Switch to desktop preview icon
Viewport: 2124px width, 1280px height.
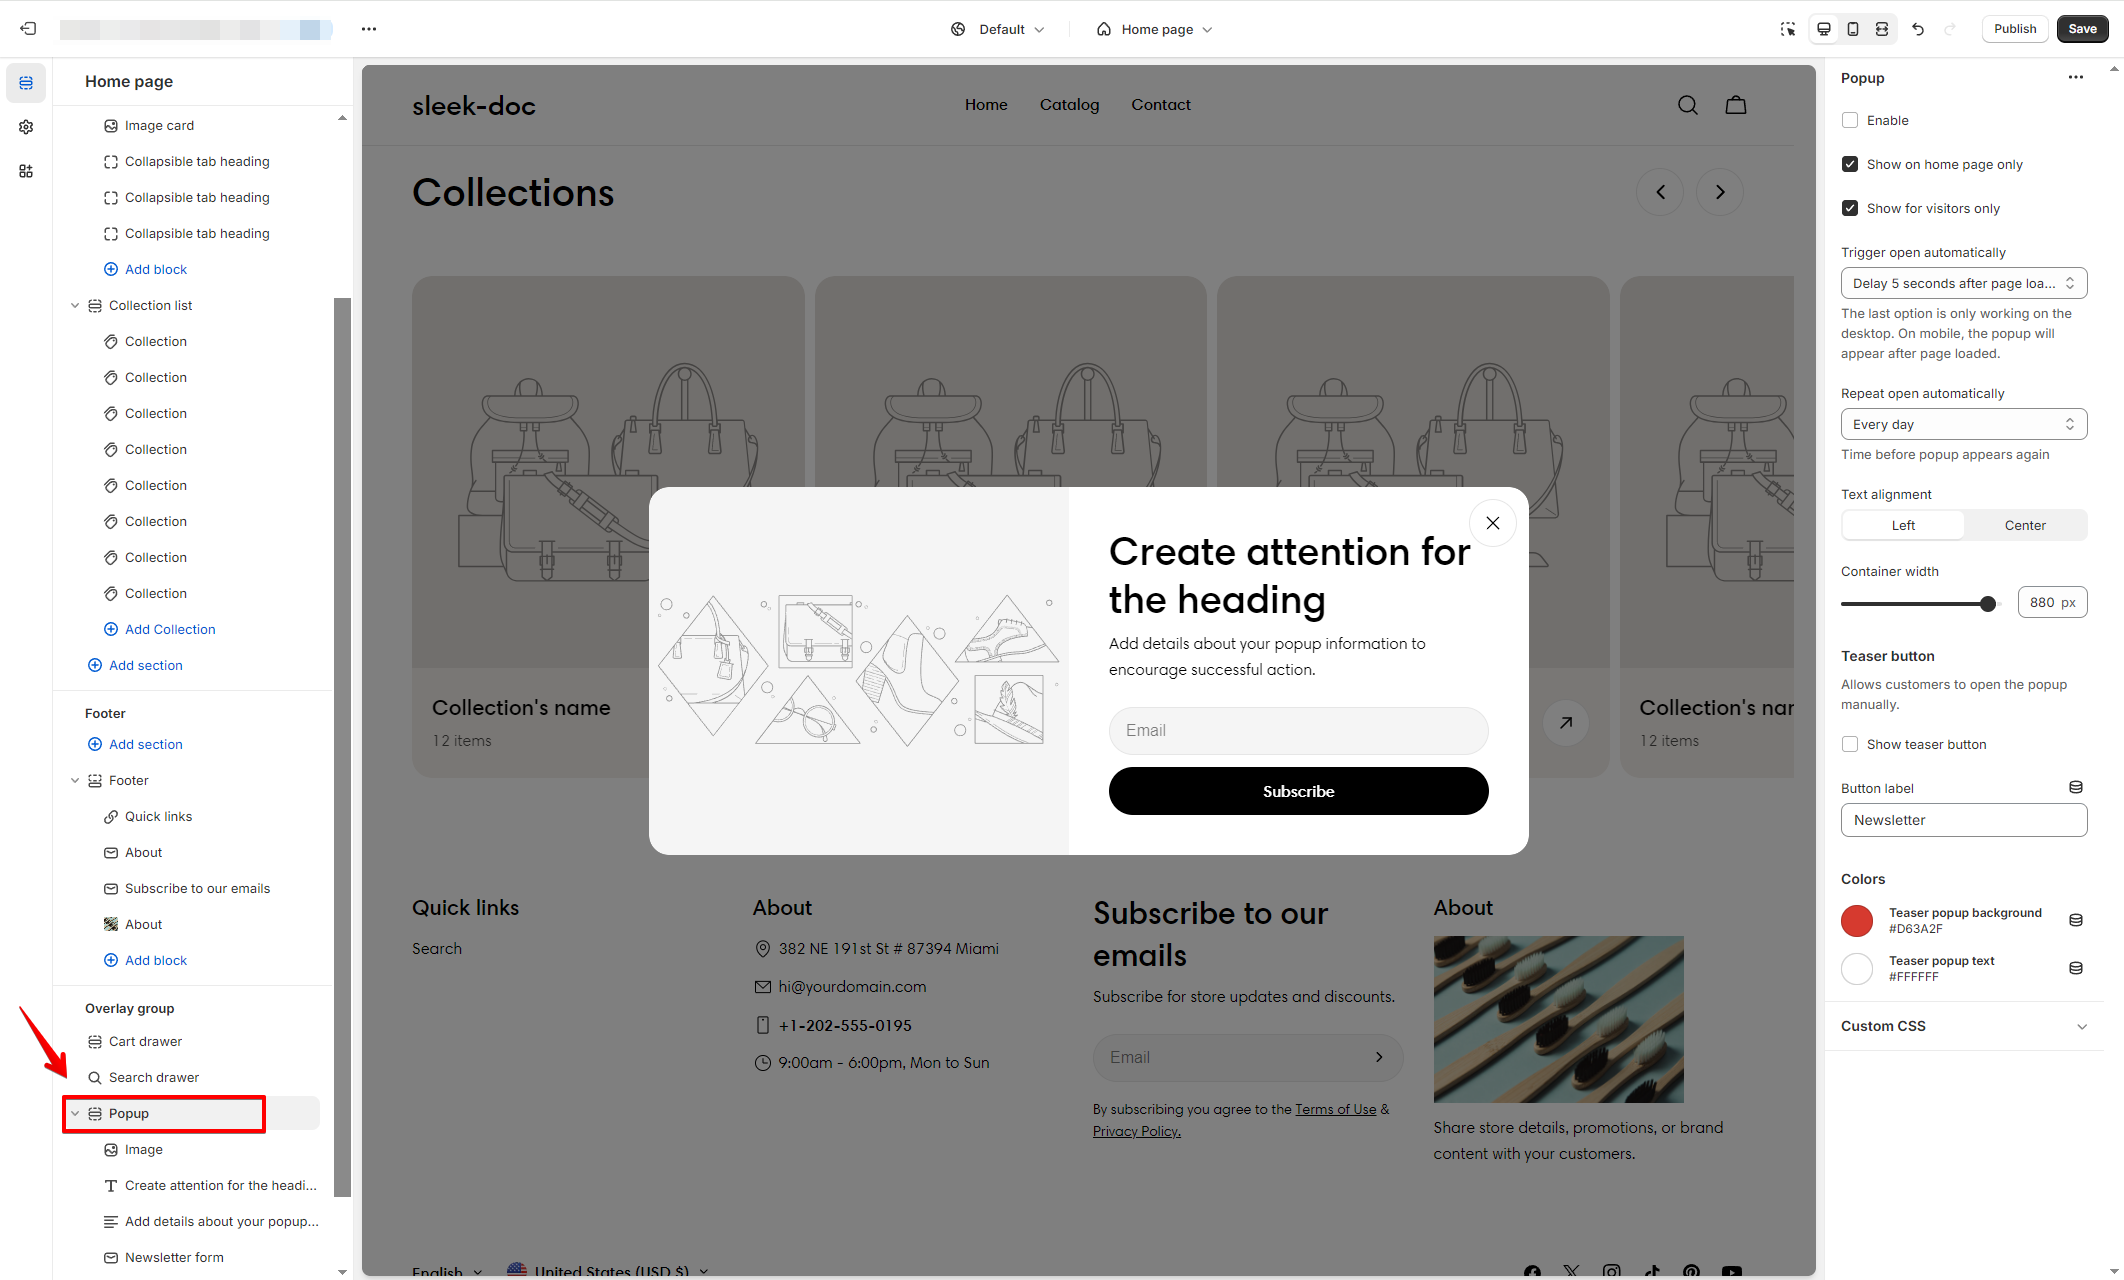coord(1824,29)
